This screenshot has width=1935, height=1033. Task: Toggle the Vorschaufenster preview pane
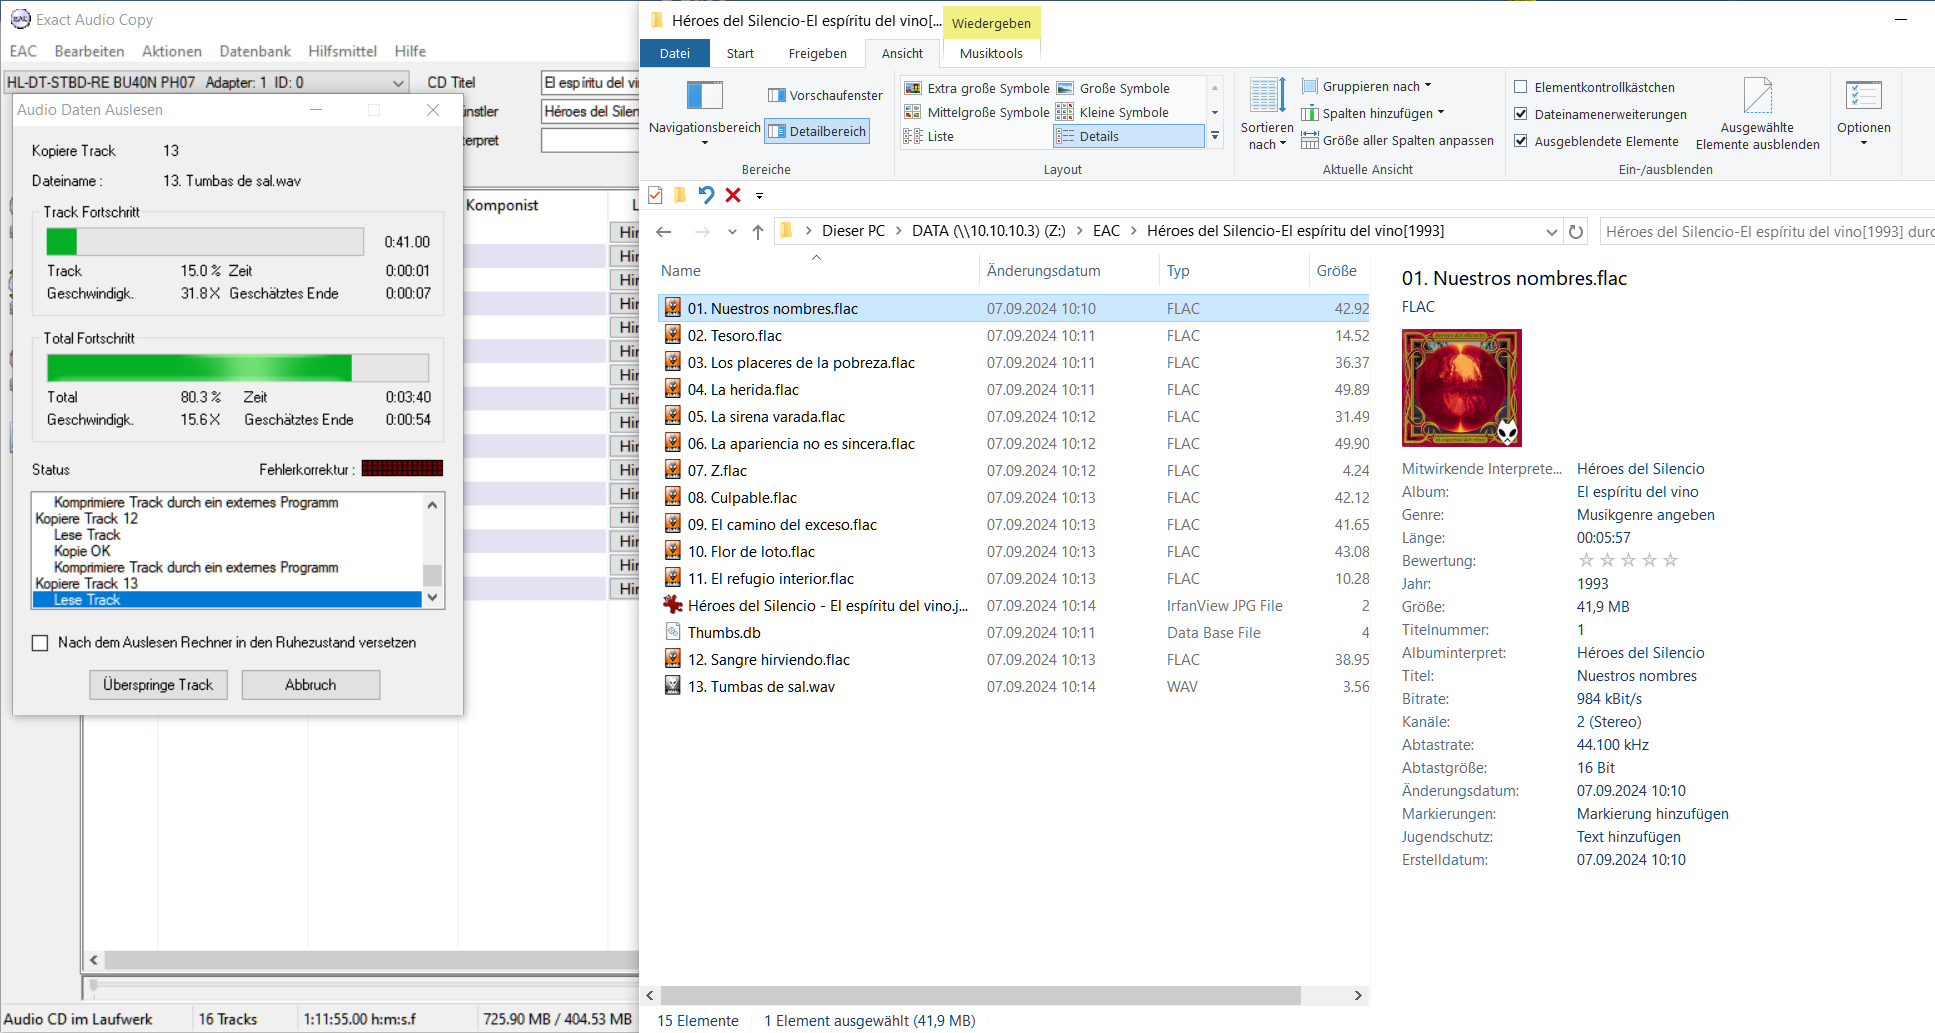[825, 95]
